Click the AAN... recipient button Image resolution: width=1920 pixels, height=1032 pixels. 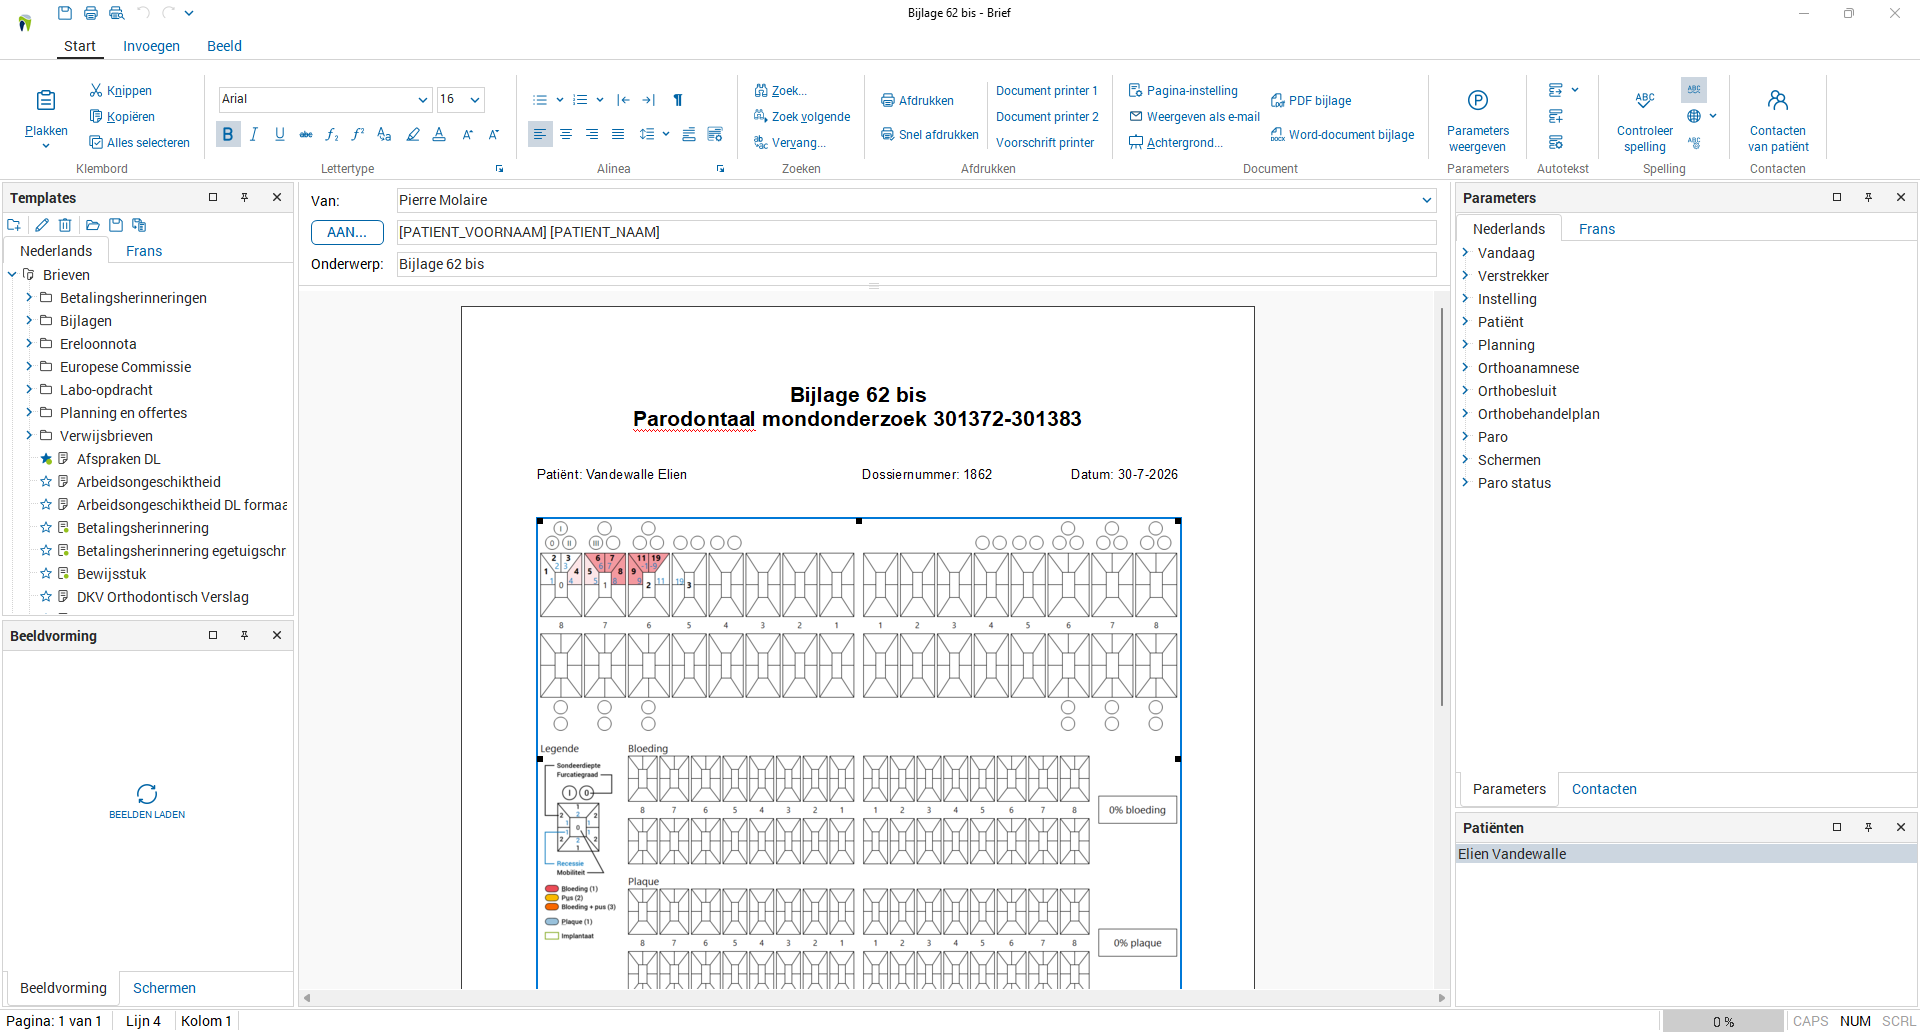click(347, 232)
